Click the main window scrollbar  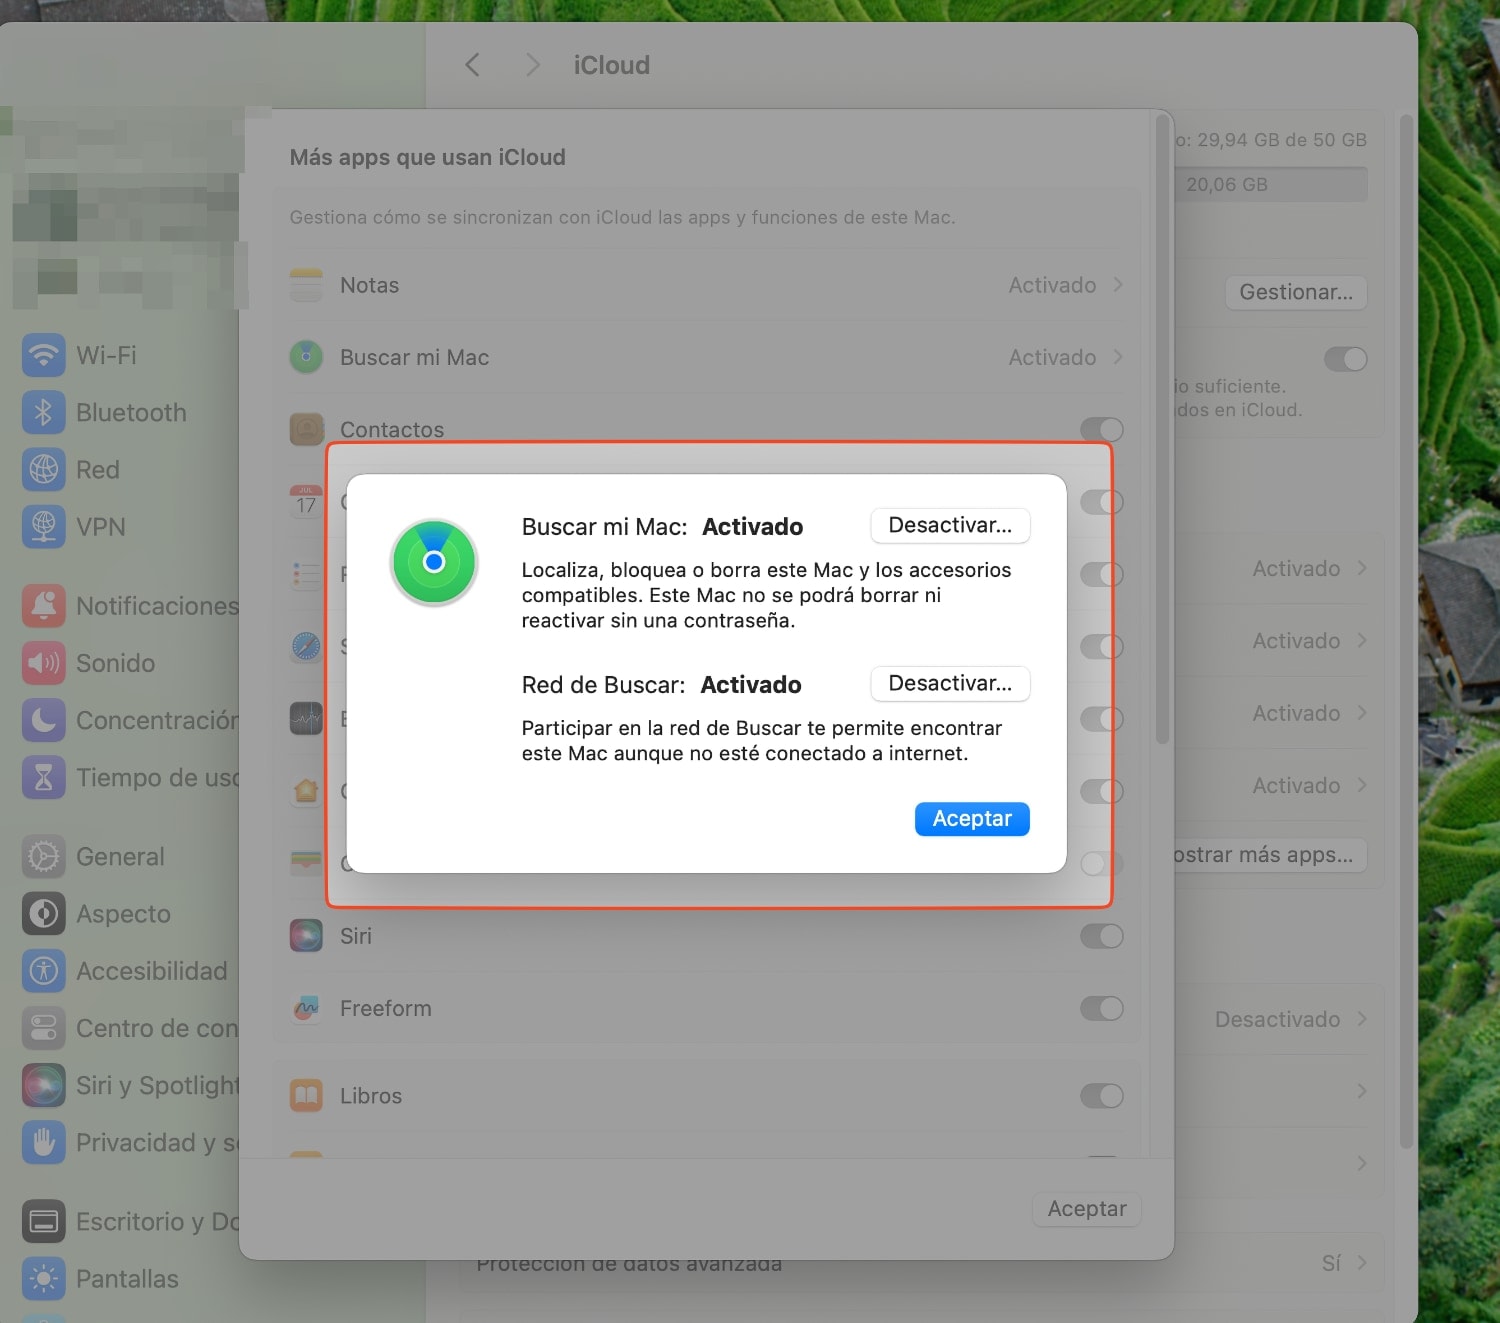tap(1407, 632)
